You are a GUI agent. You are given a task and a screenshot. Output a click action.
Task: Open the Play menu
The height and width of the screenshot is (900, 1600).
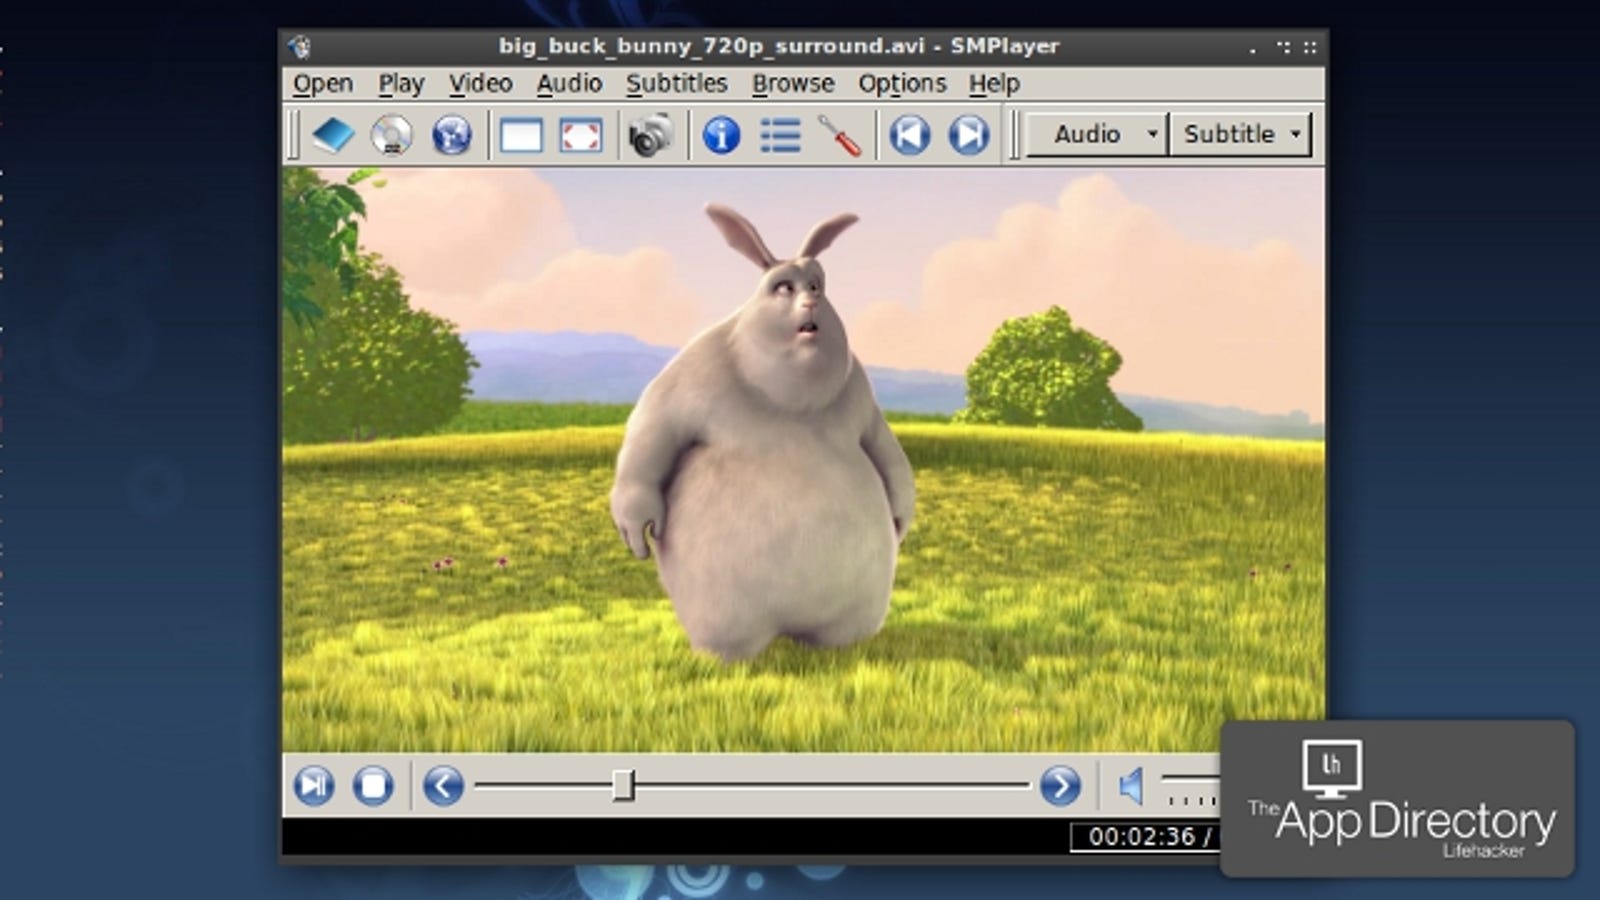coord(401,83)
